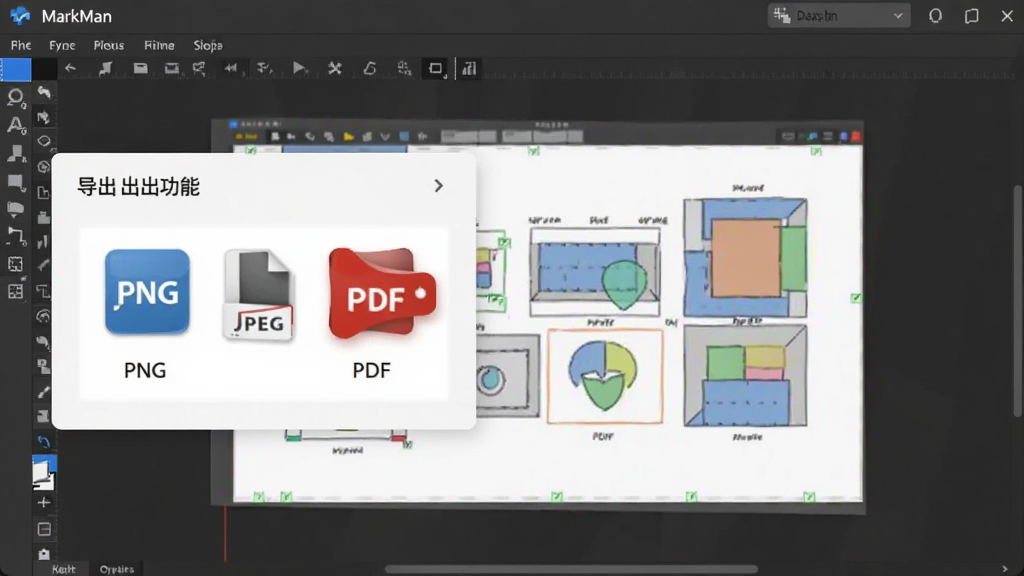
Task: Toggle green checkmark at canvas top center
Action: (x=534, y=151)
